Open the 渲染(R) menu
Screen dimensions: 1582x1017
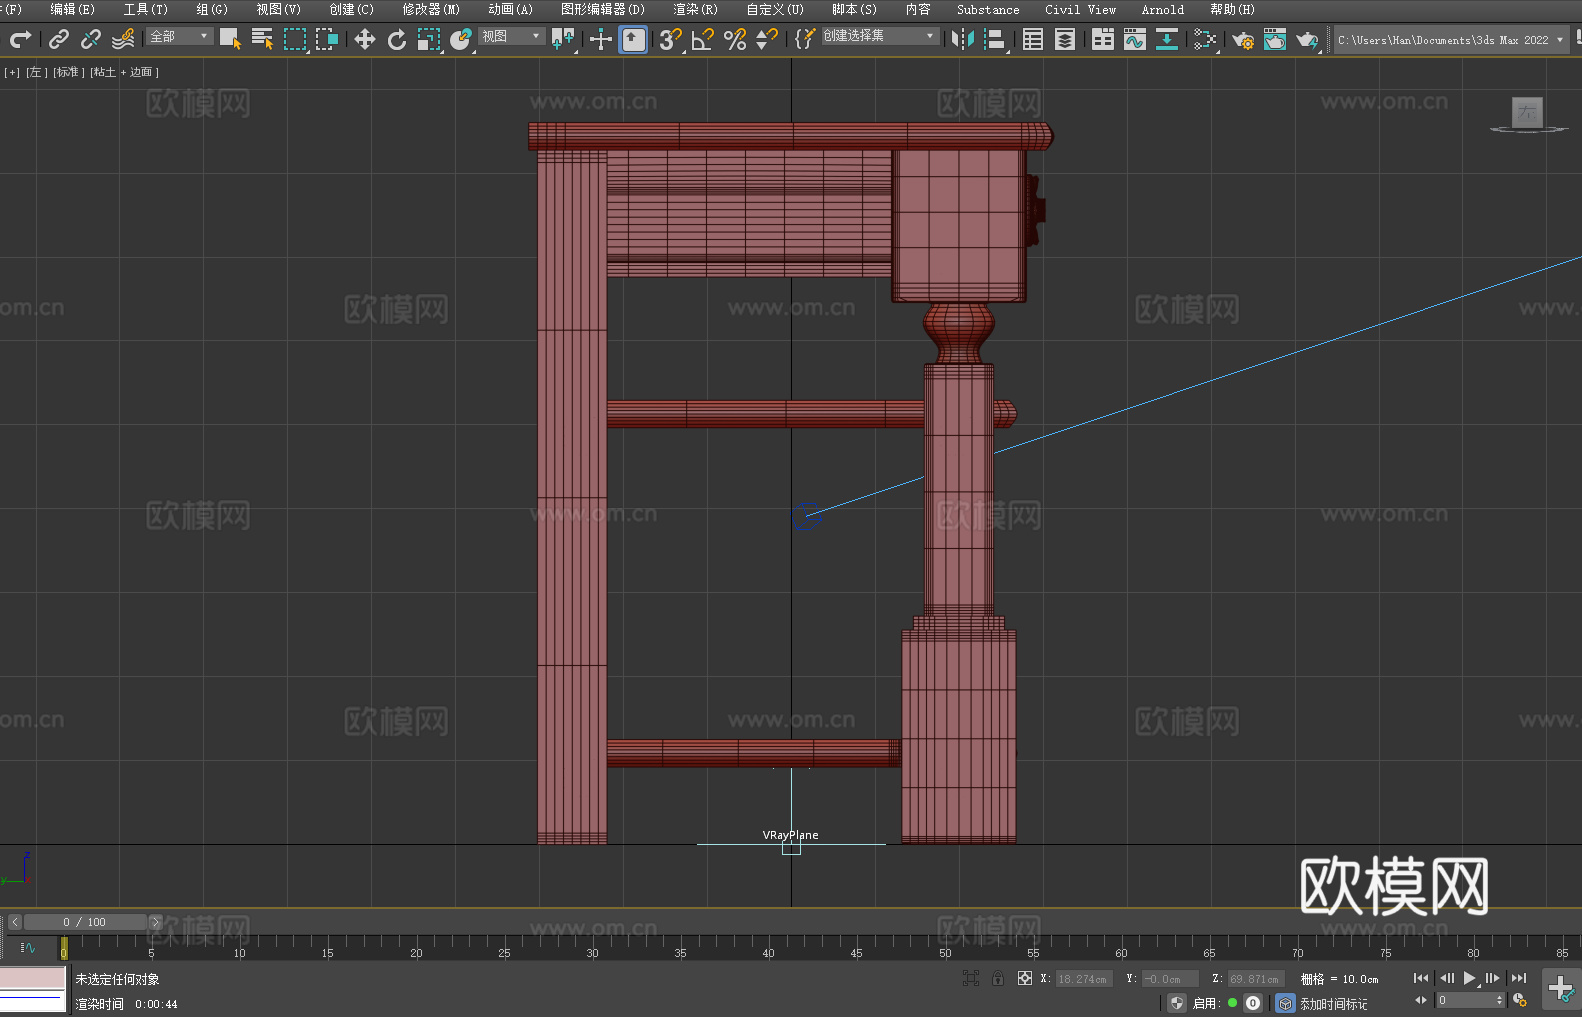[x=695, y=9]
